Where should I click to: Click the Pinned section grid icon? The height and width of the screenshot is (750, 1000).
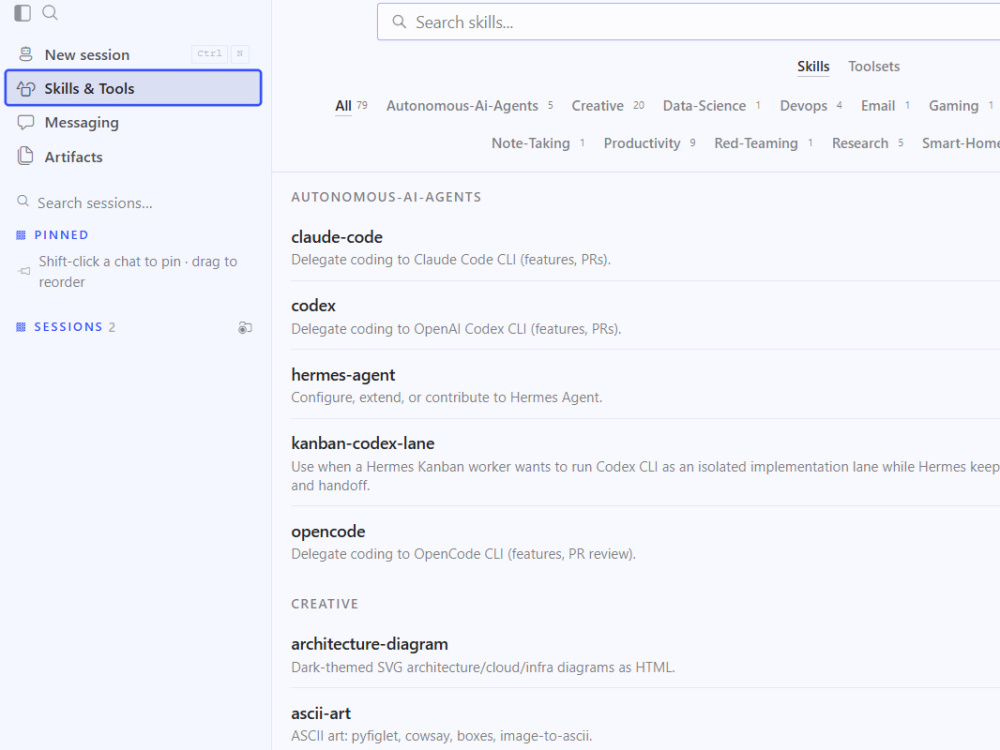pos(21,235)
